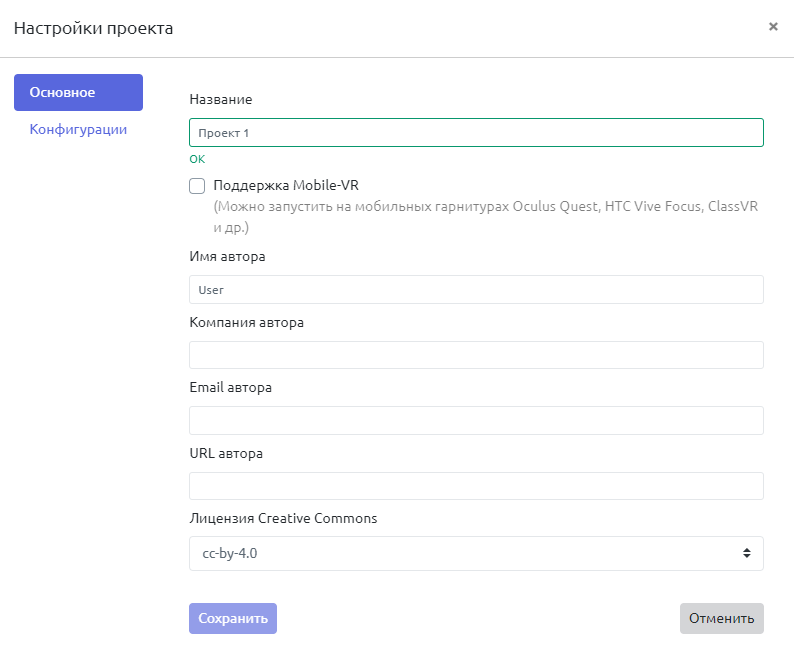Focus the Имя автора input field
The width and height of the screenshot is (794, 664).
476,290
